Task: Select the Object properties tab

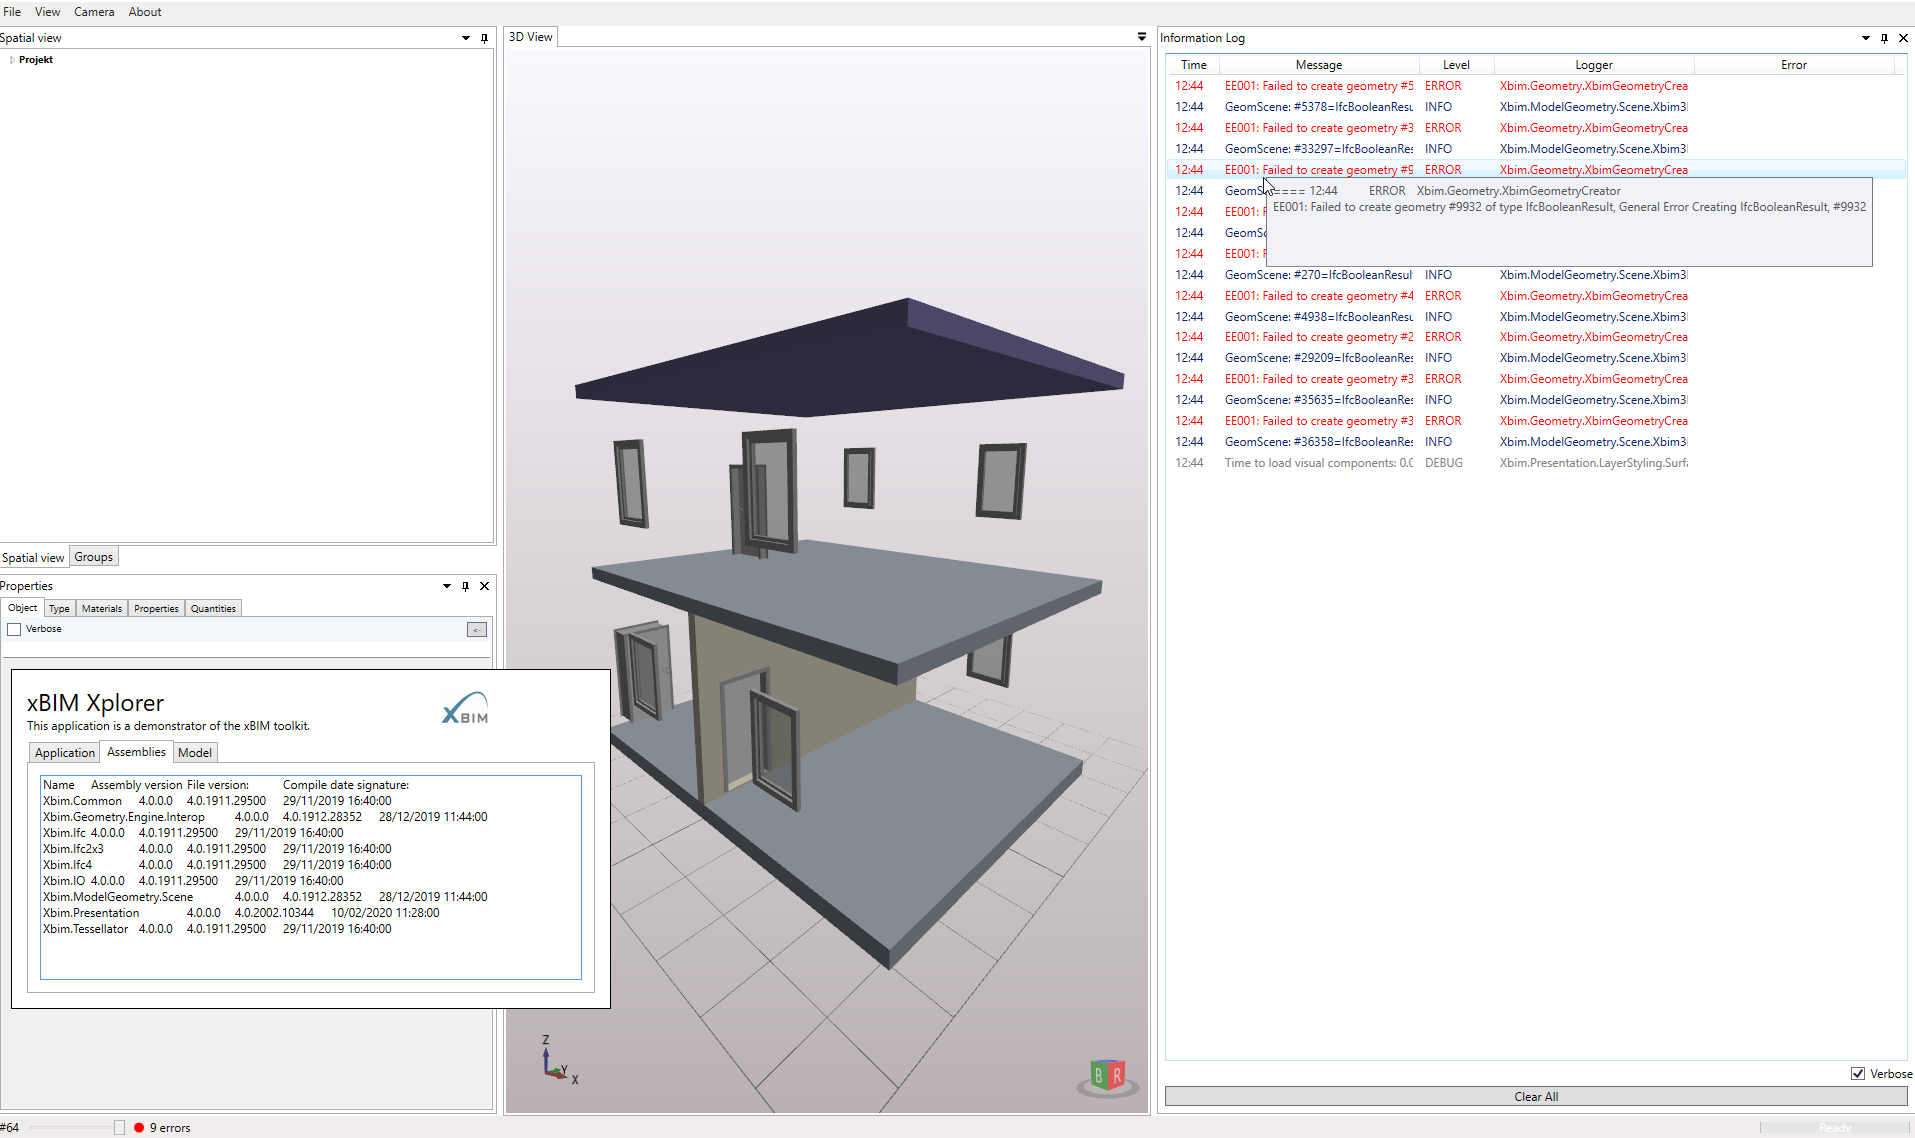Action: tap(22, 608)
